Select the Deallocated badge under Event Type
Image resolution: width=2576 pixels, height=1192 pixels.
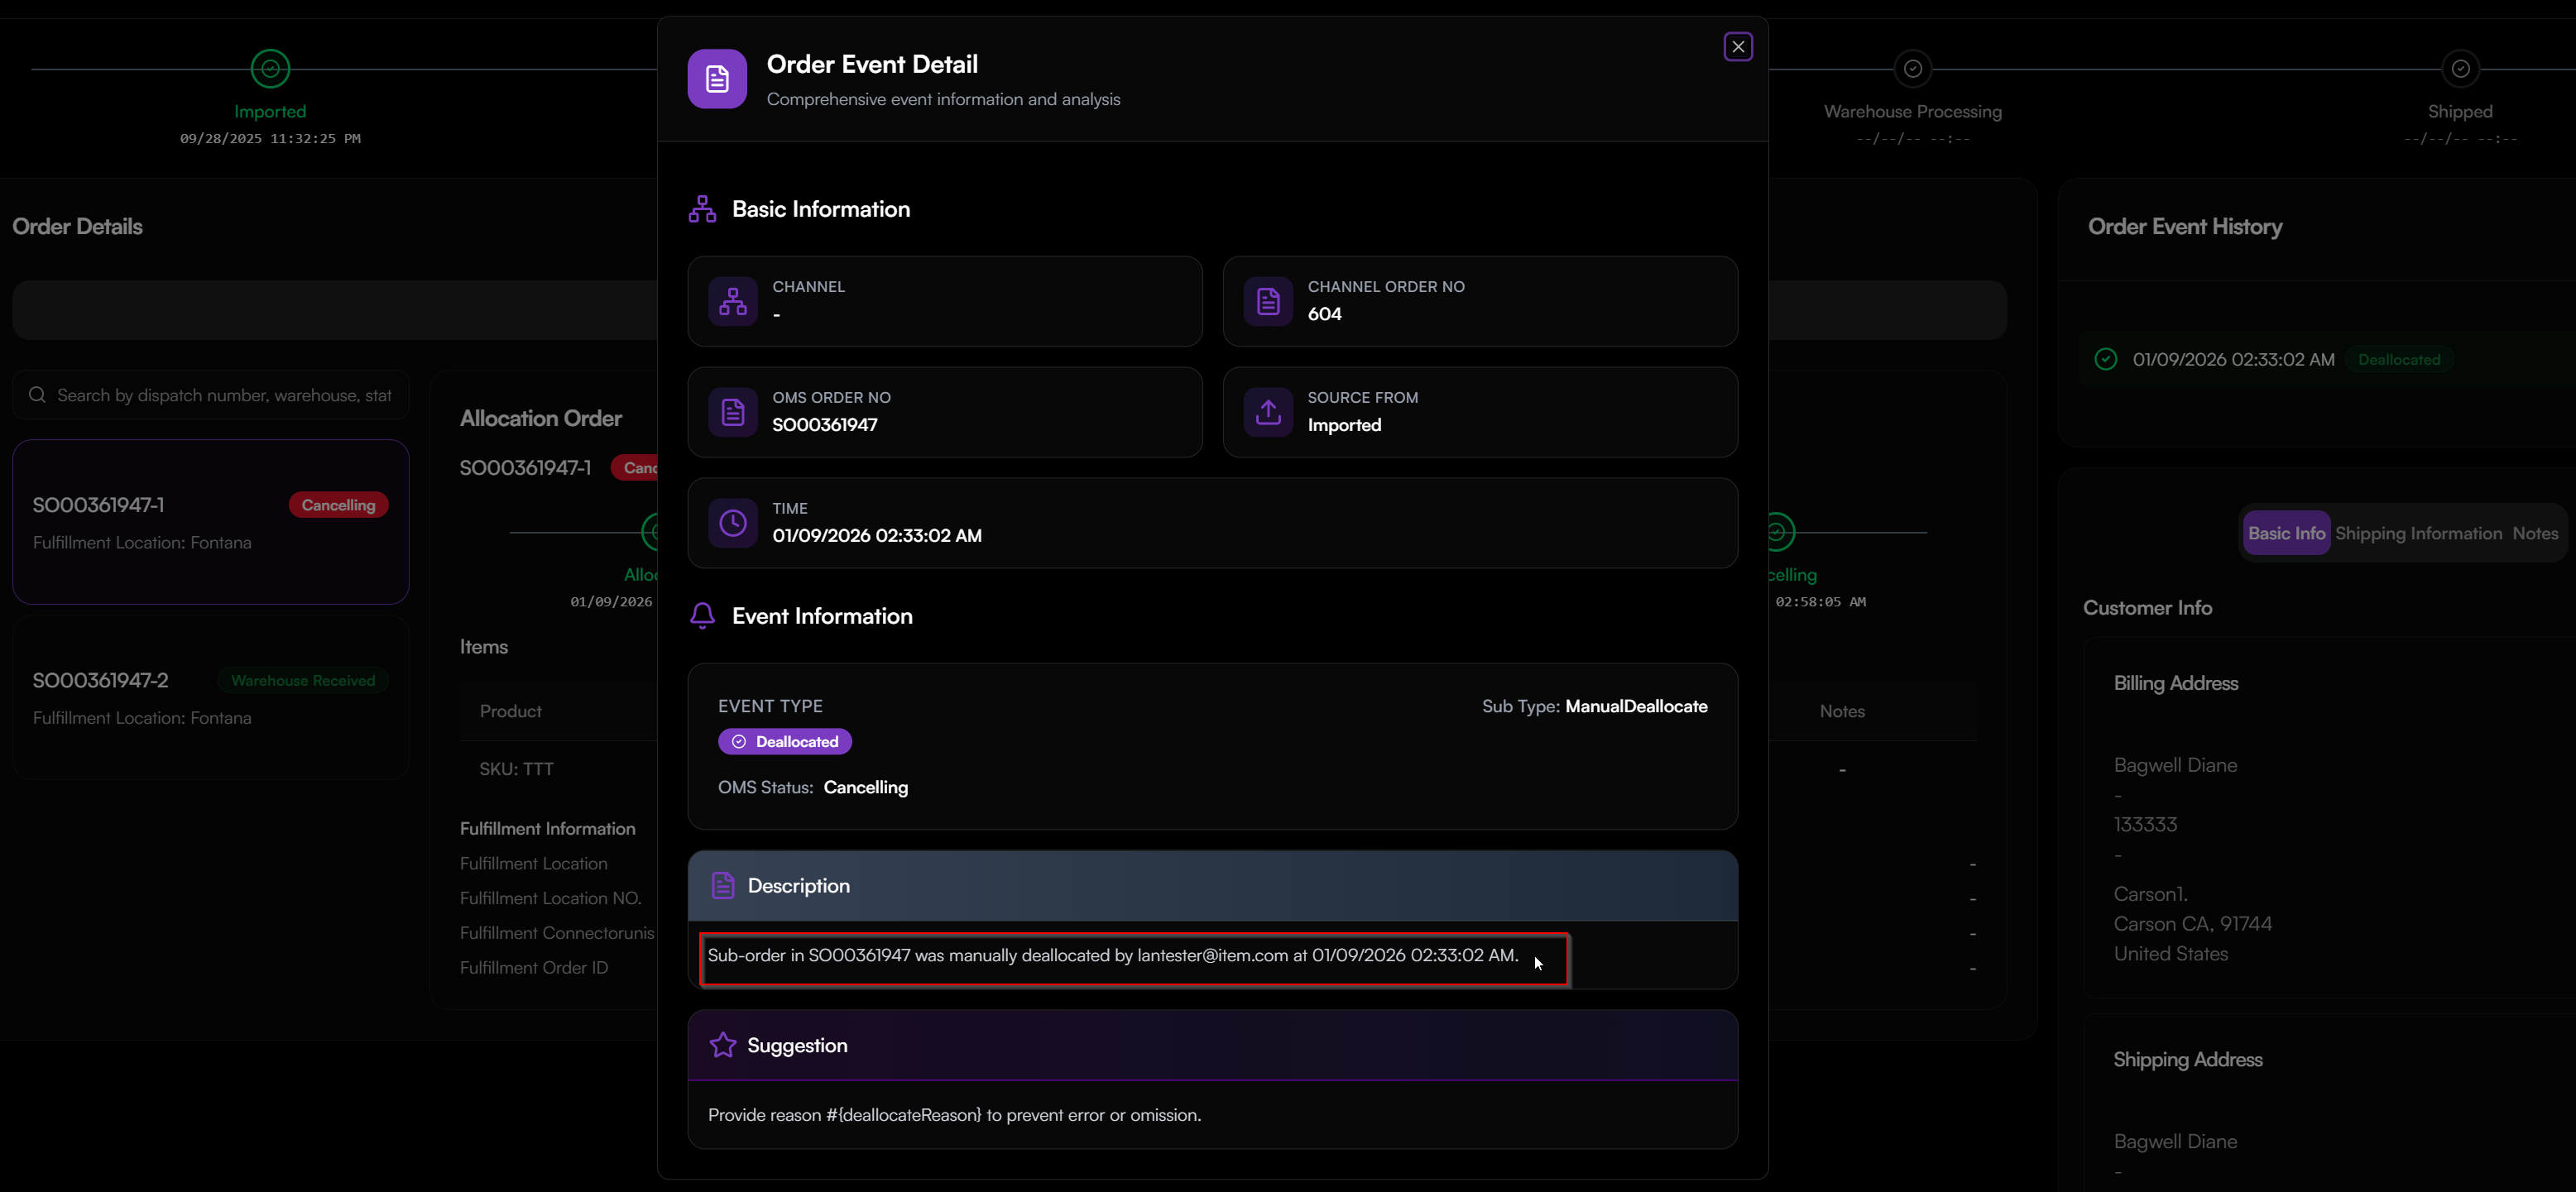coord(785,741)
